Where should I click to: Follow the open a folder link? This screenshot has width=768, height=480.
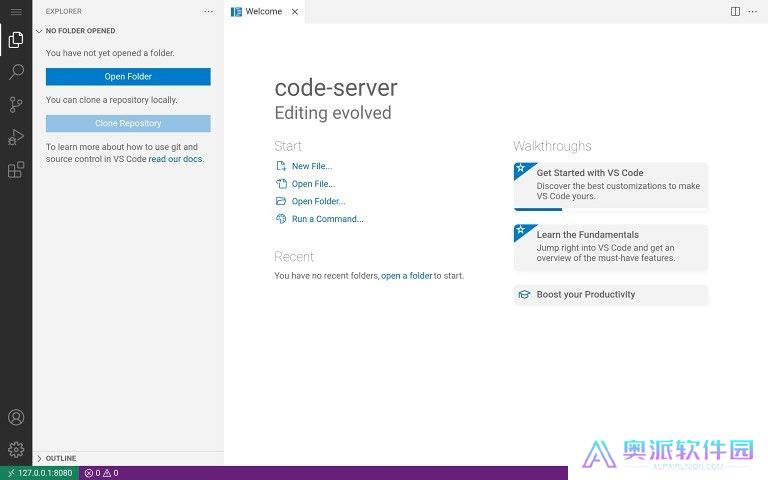pos(407,276)
